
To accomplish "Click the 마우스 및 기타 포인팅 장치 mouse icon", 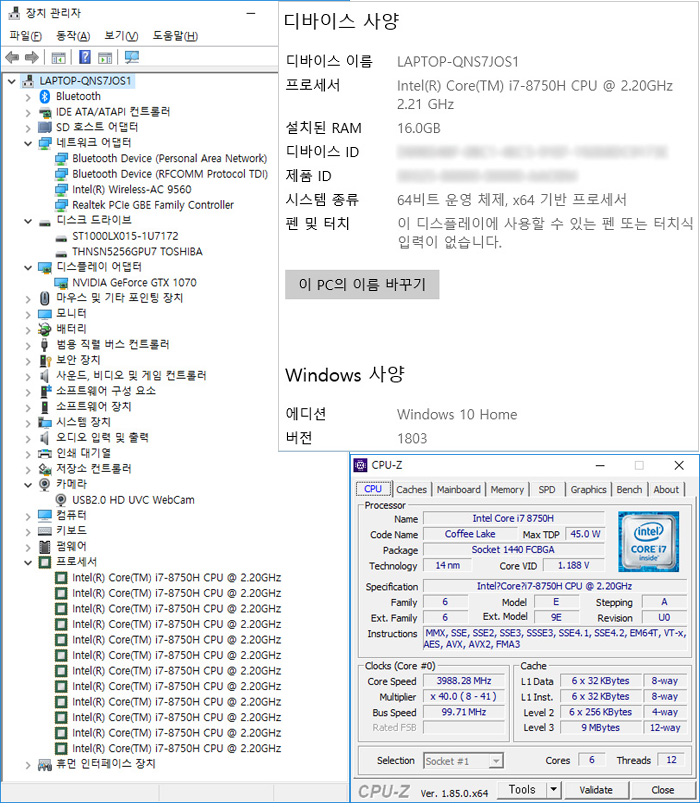I will 45,298.
